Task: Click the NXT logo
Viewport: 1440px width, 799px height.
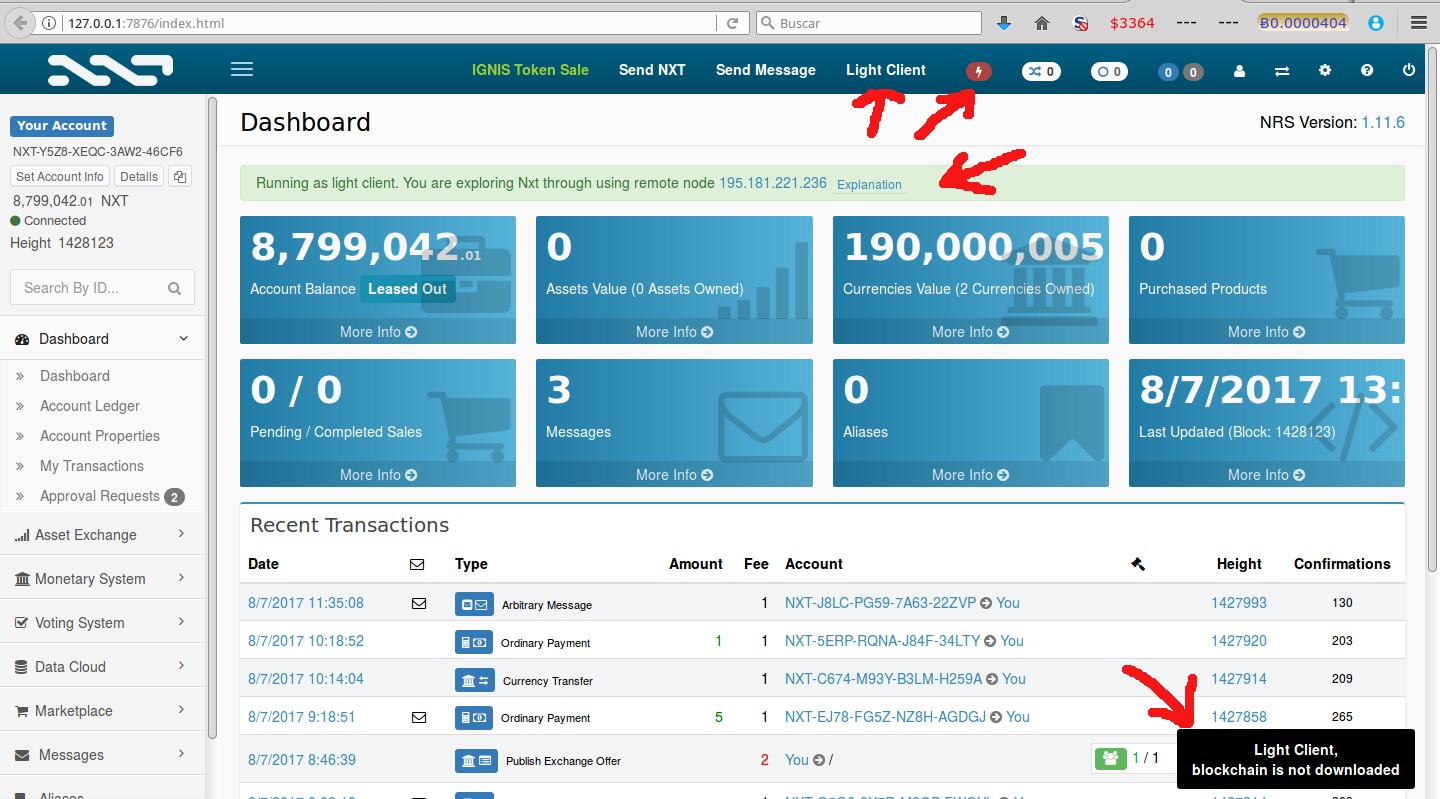Action: click(x=110, y=69)
